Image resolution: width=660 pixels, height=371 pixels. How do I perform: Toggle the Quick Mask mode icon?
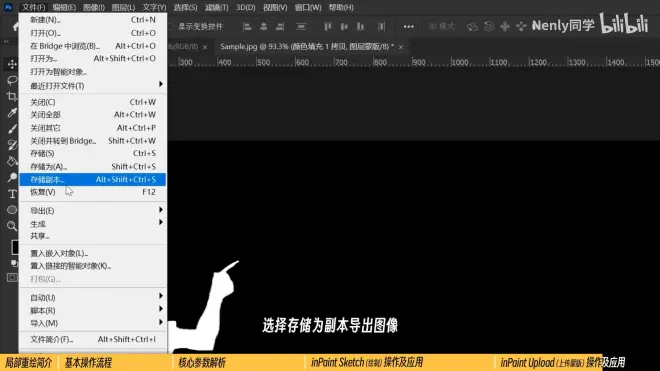pyautogui.click(x=12, y=278)
